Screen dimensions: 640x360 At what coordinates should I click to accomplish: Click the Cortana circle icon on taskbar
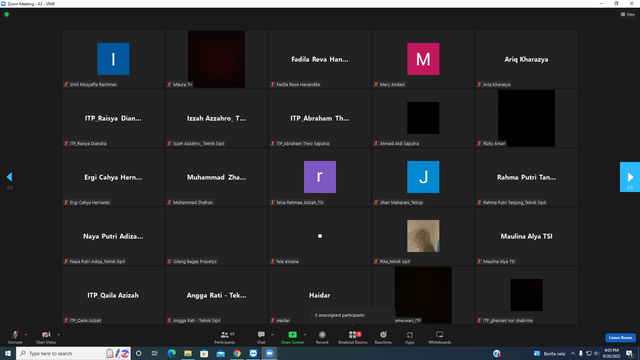click(139, 353)
